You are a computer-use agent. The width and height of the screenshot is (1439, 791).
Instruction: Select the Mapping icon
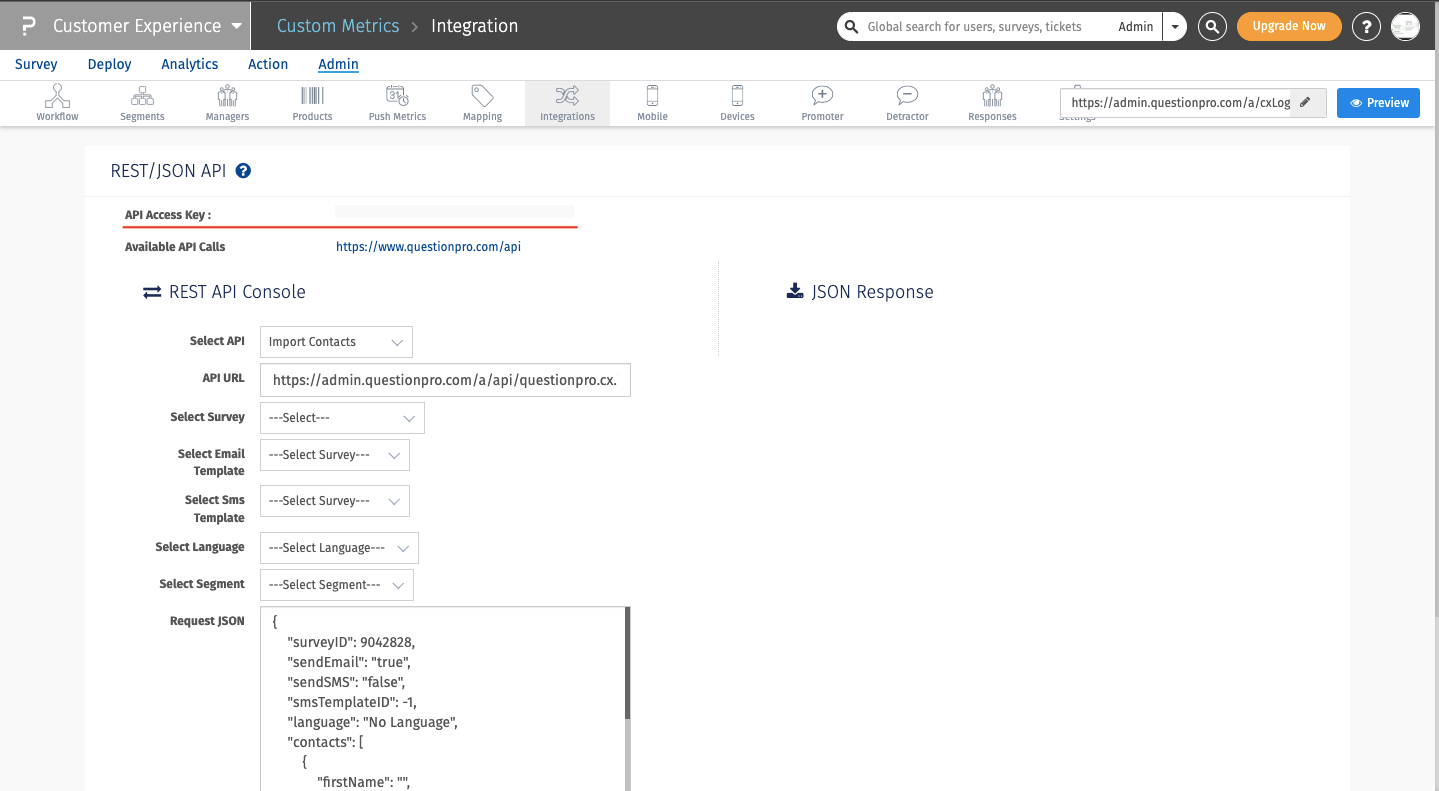click(481, 102)
